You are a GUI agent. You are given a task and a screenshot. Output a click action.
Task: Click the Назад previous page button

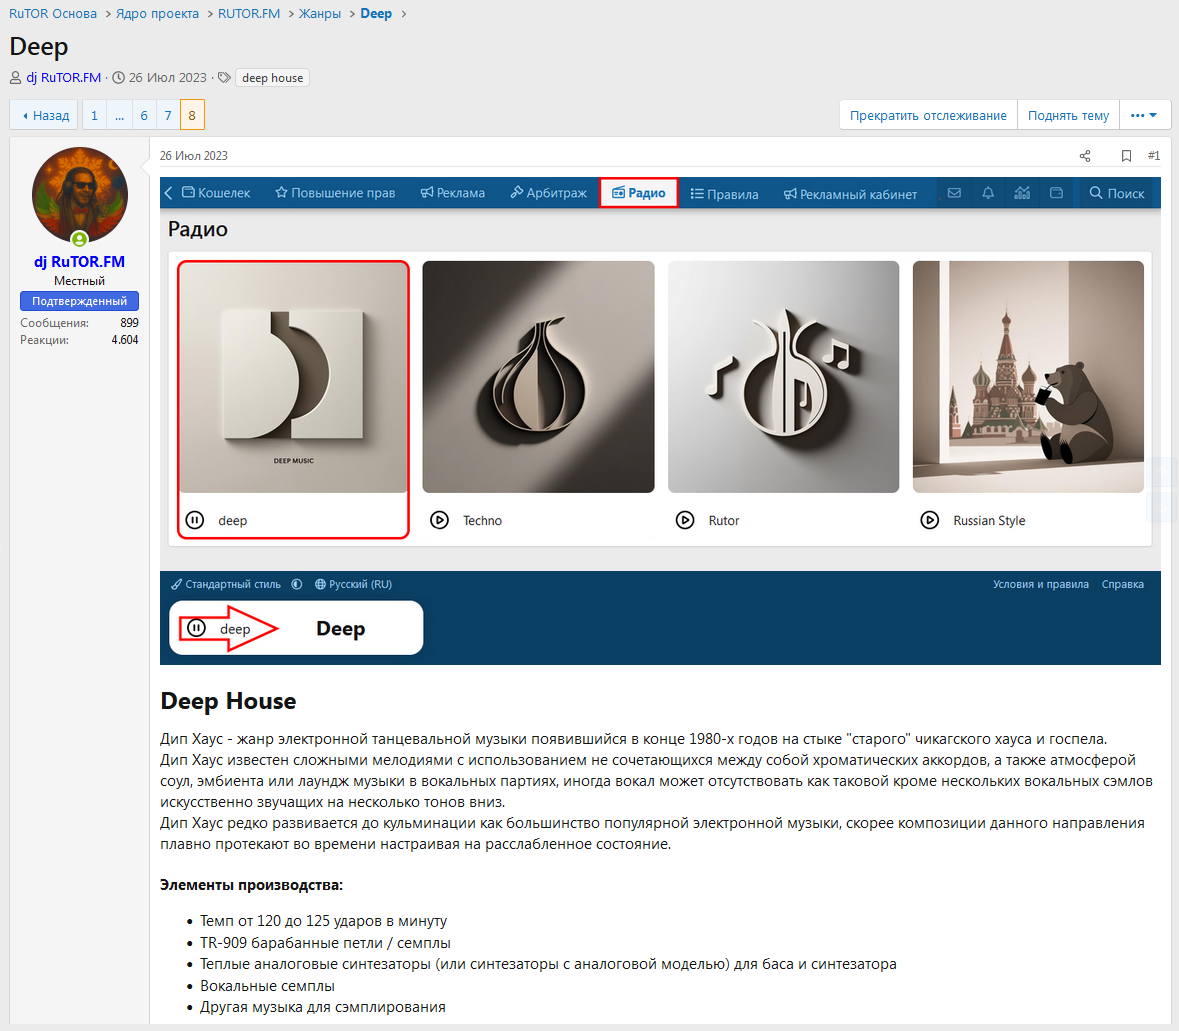point(45,115)
